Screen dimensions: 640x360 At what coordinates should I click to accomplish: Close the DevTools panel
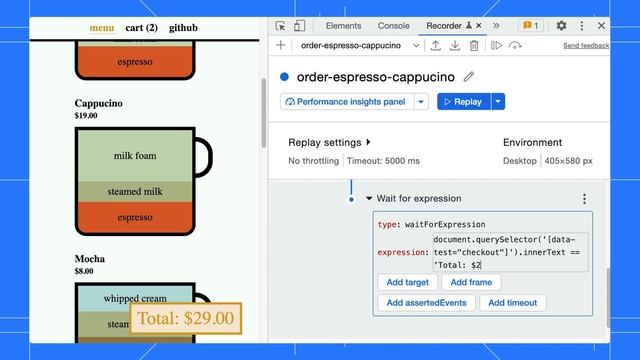click(601, 26)
